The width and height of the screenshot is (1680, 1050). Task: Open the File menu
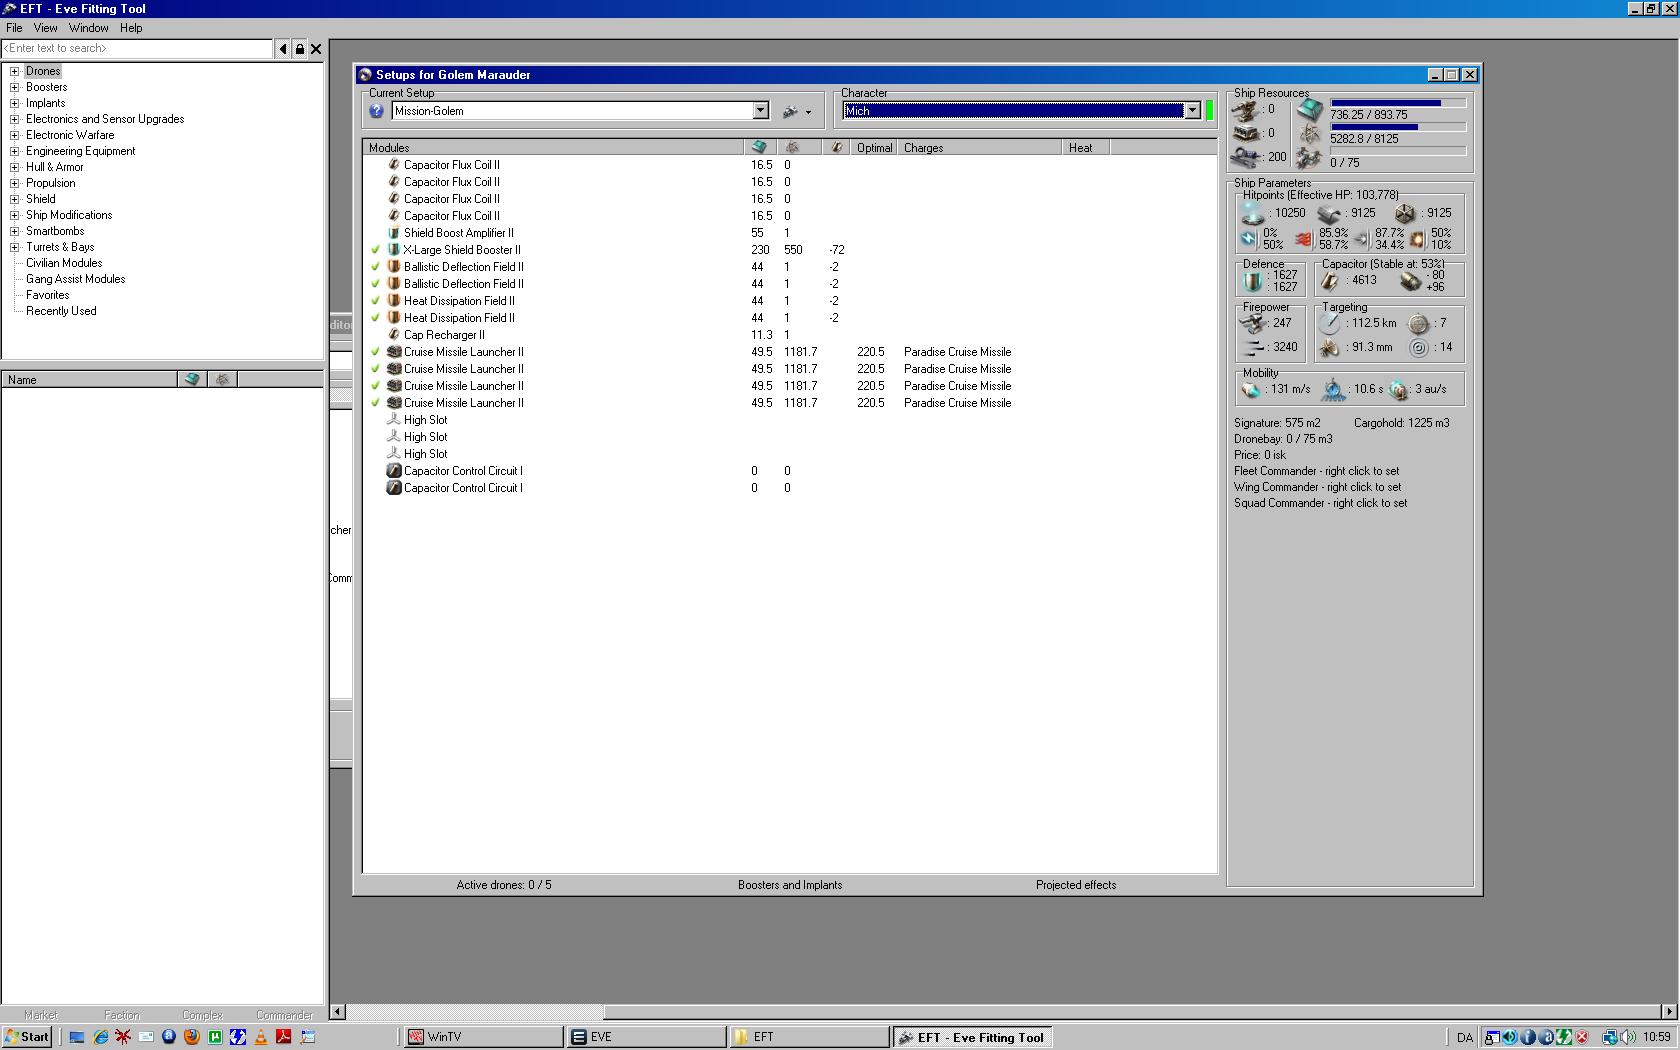click(x=14, y=28)
